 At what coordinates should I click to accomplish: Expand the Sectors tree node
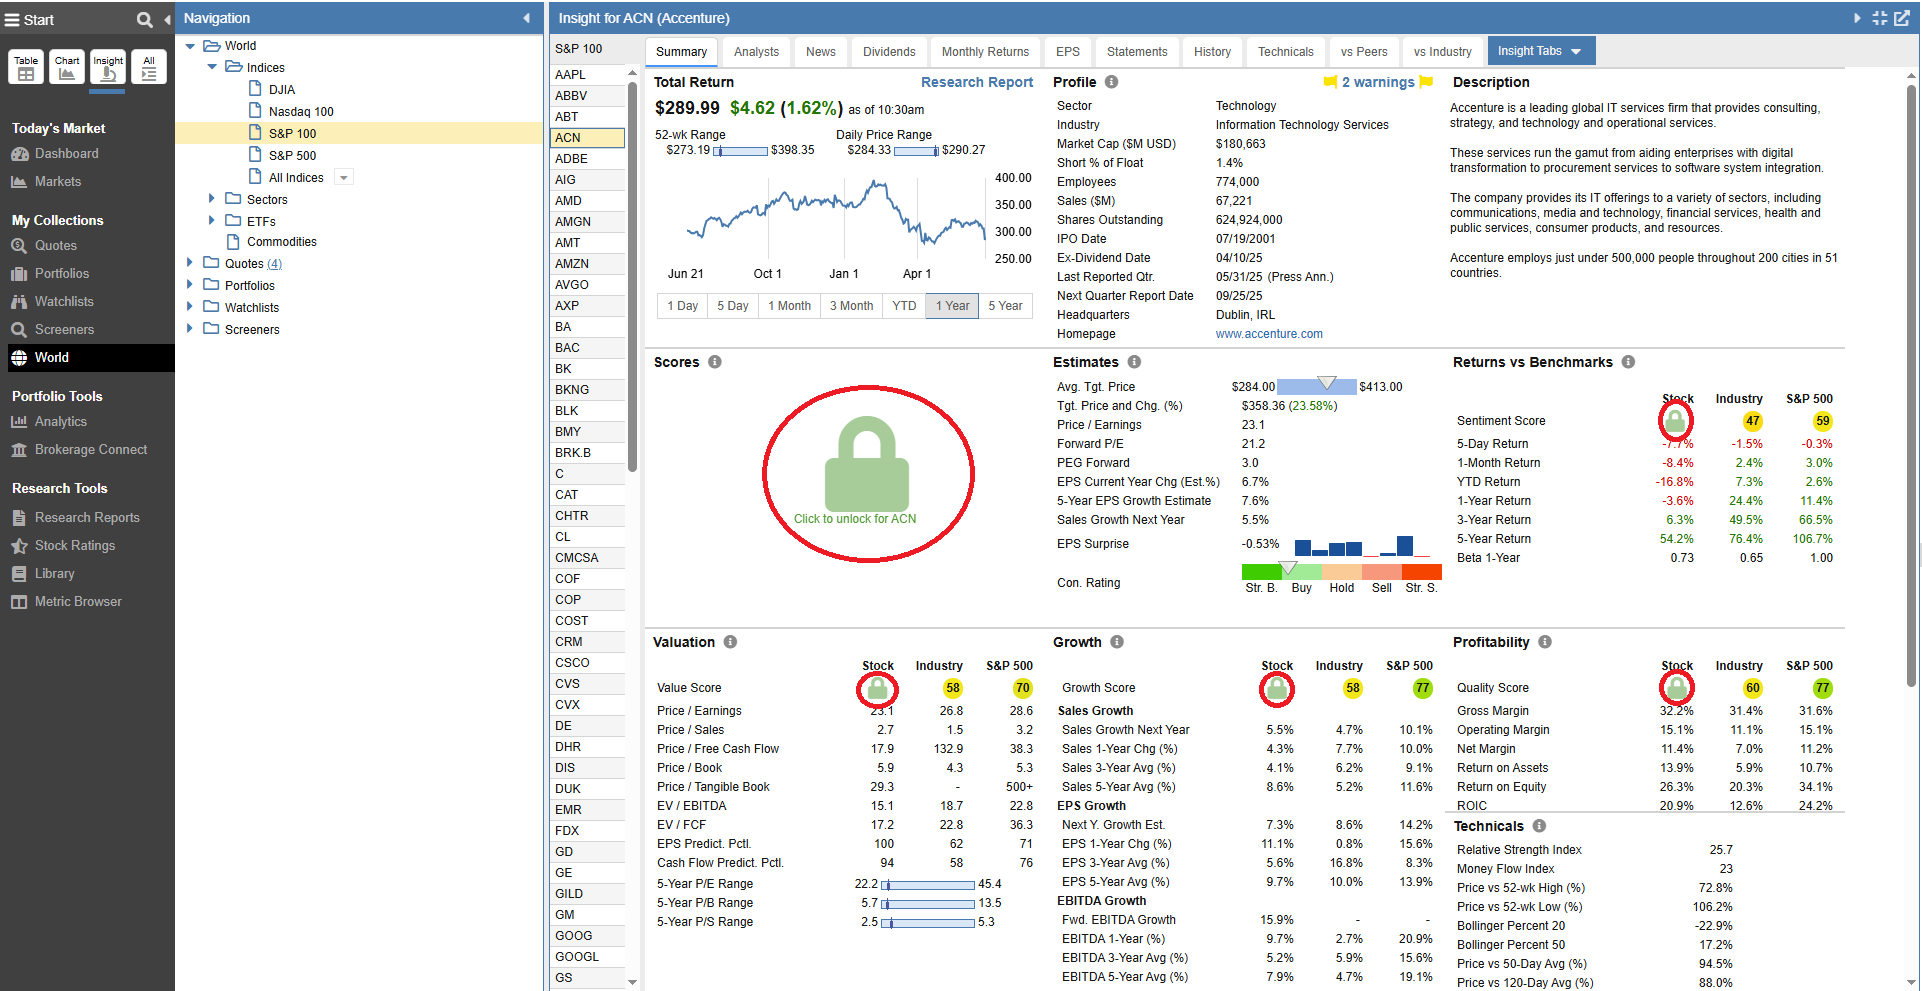pyautogui.click(x=211, y=199)
